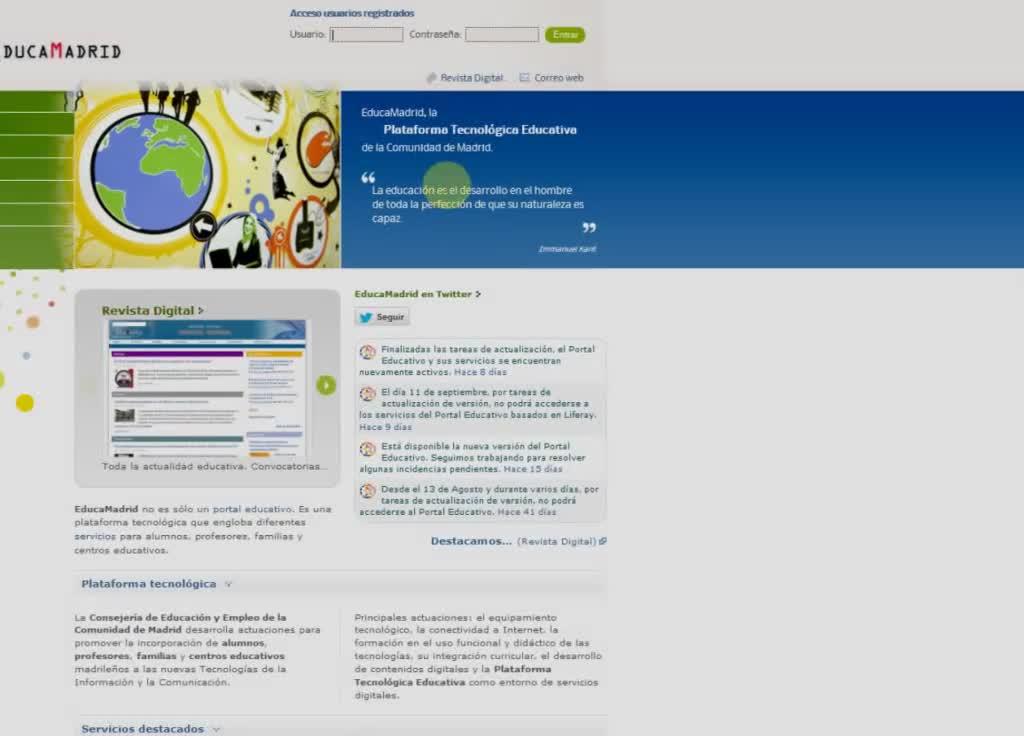Click 'Hace 9 días' tweet timestamp

coord(385,427)
